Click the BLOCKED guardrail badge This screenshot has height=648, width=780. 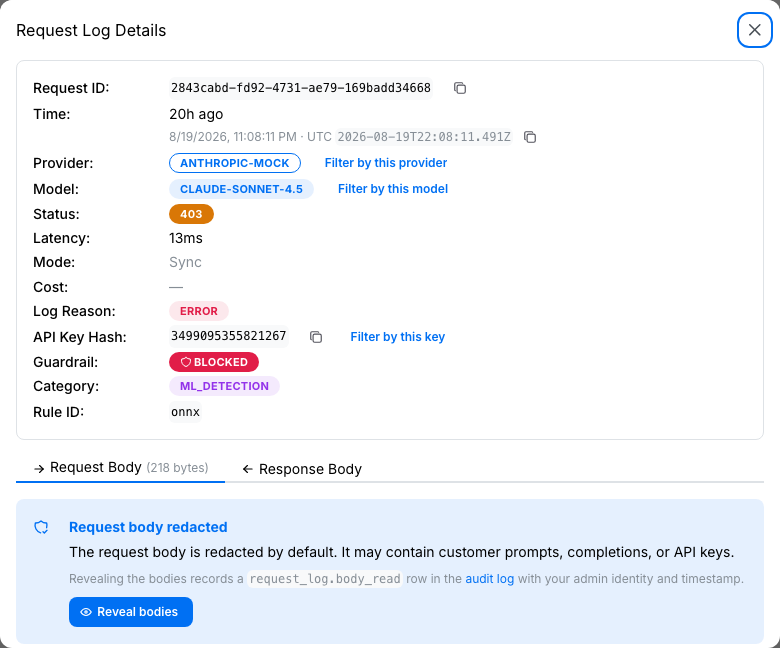click(x=214, y=362)
